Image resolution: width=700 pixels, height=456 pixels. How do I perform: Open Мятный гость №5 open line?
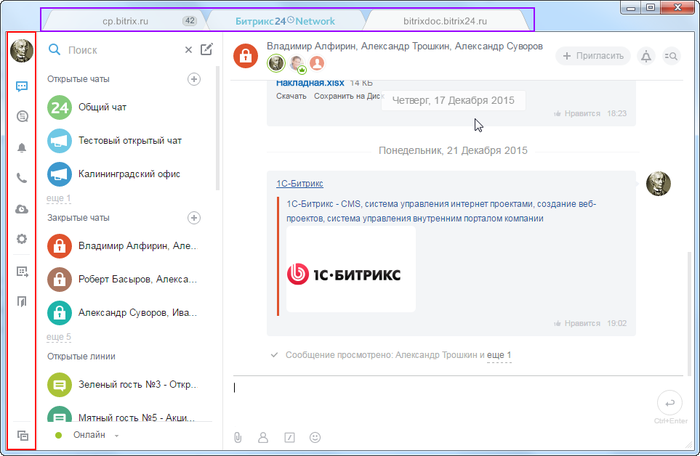[124, 415]
